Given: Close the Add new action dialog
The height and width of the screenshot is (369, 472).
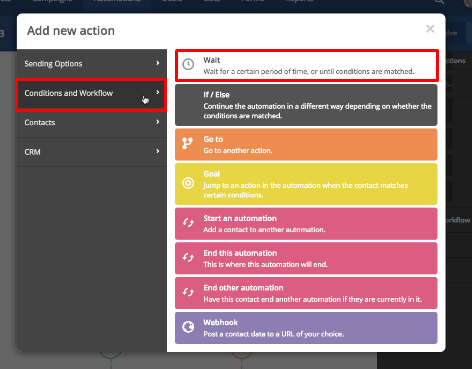Looking at the screenshot, I should point(430,29).
